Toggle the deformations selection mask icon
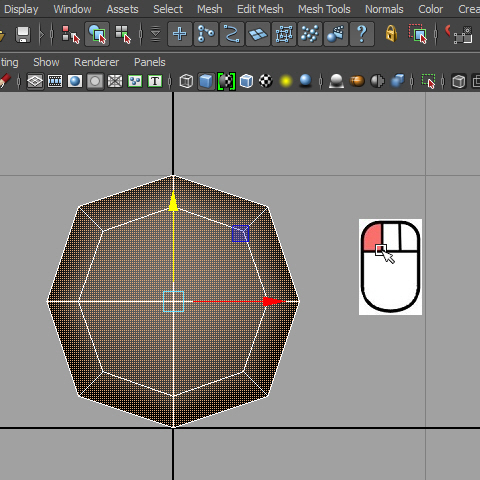The width and height of the screenshot is (480, 480). tap(284, 34)
